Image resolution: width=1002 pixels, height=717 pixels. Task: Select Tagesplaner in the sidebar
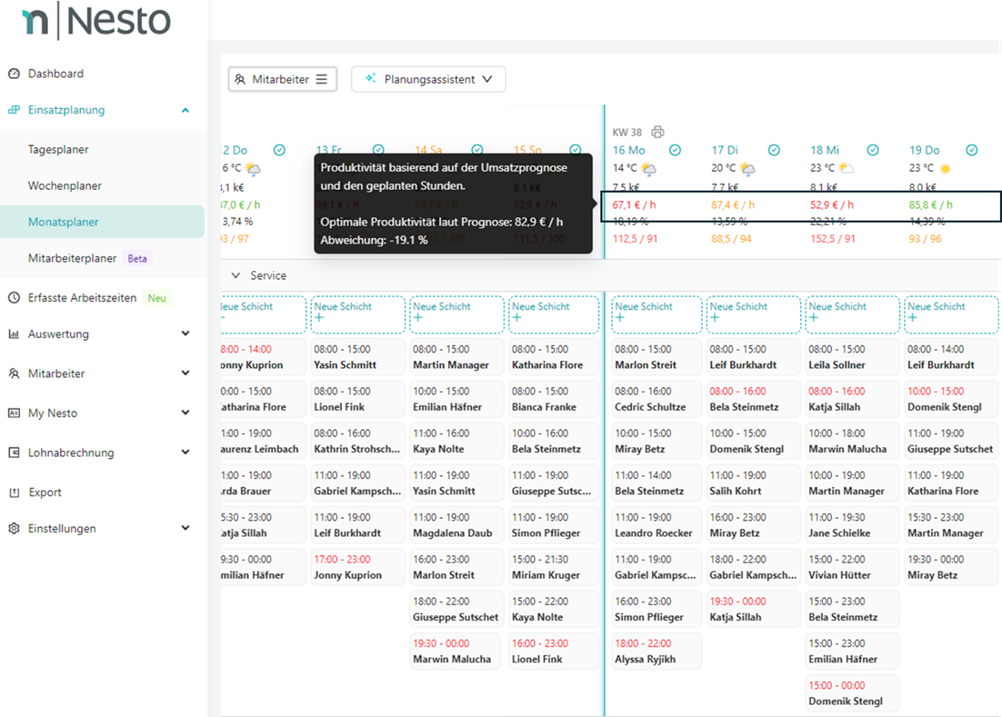58,150
